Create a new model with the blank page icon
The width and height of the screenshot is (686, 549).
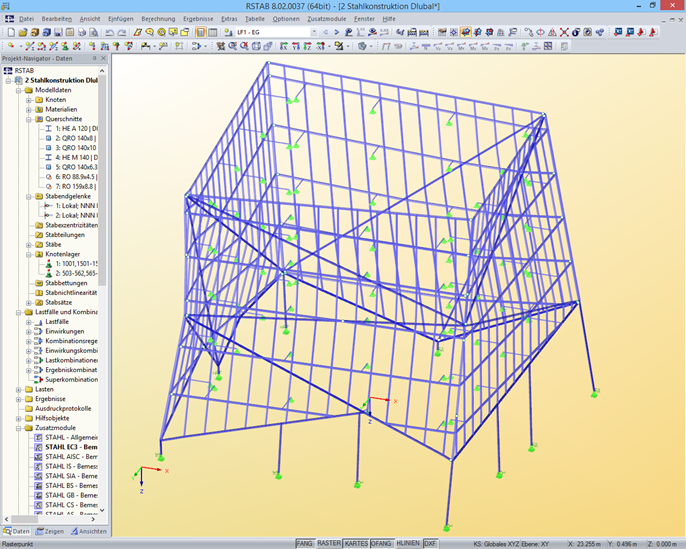(x=11, y=32)
